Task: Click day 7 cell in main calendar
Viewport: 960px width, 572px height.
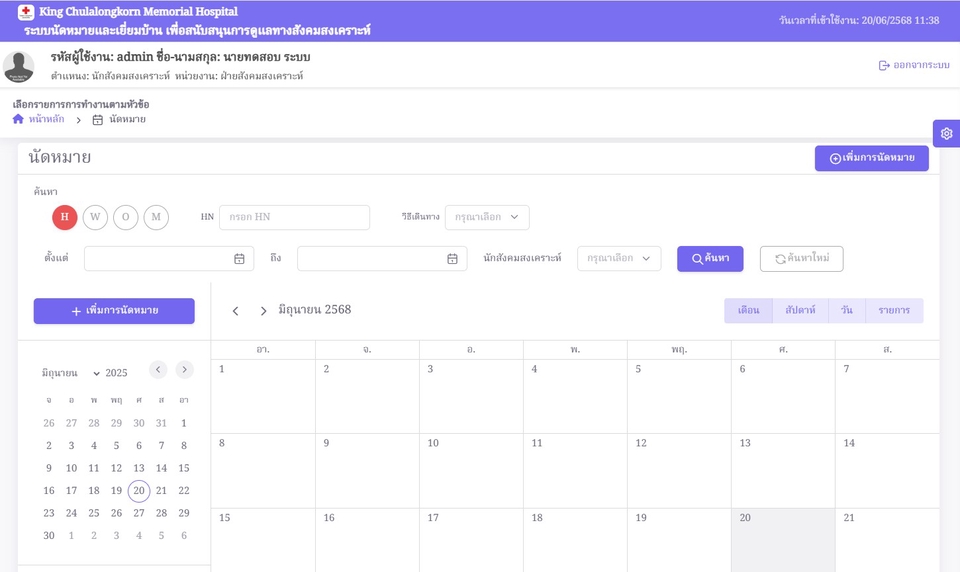Action: pos(887,396)
